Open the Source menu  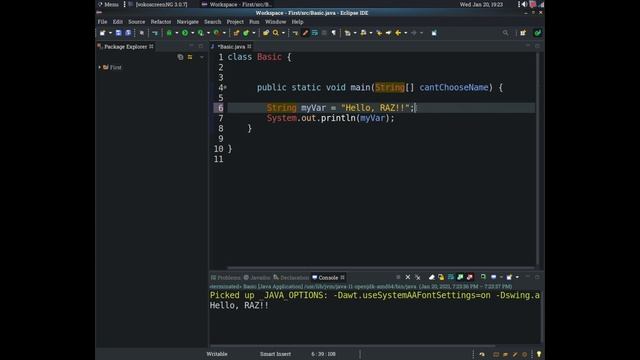click(136, 22)
